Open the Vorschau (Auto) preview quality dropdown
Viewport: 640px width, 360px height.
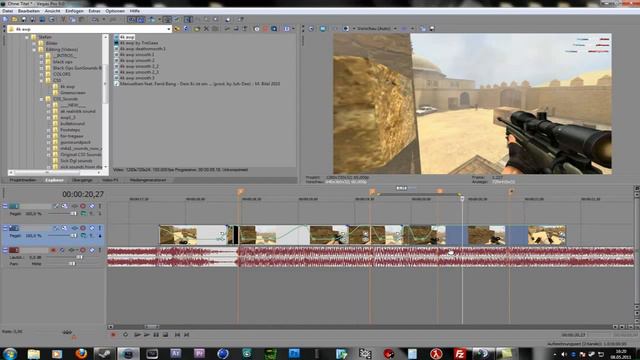pyautogui.click(x=395, y=29)
